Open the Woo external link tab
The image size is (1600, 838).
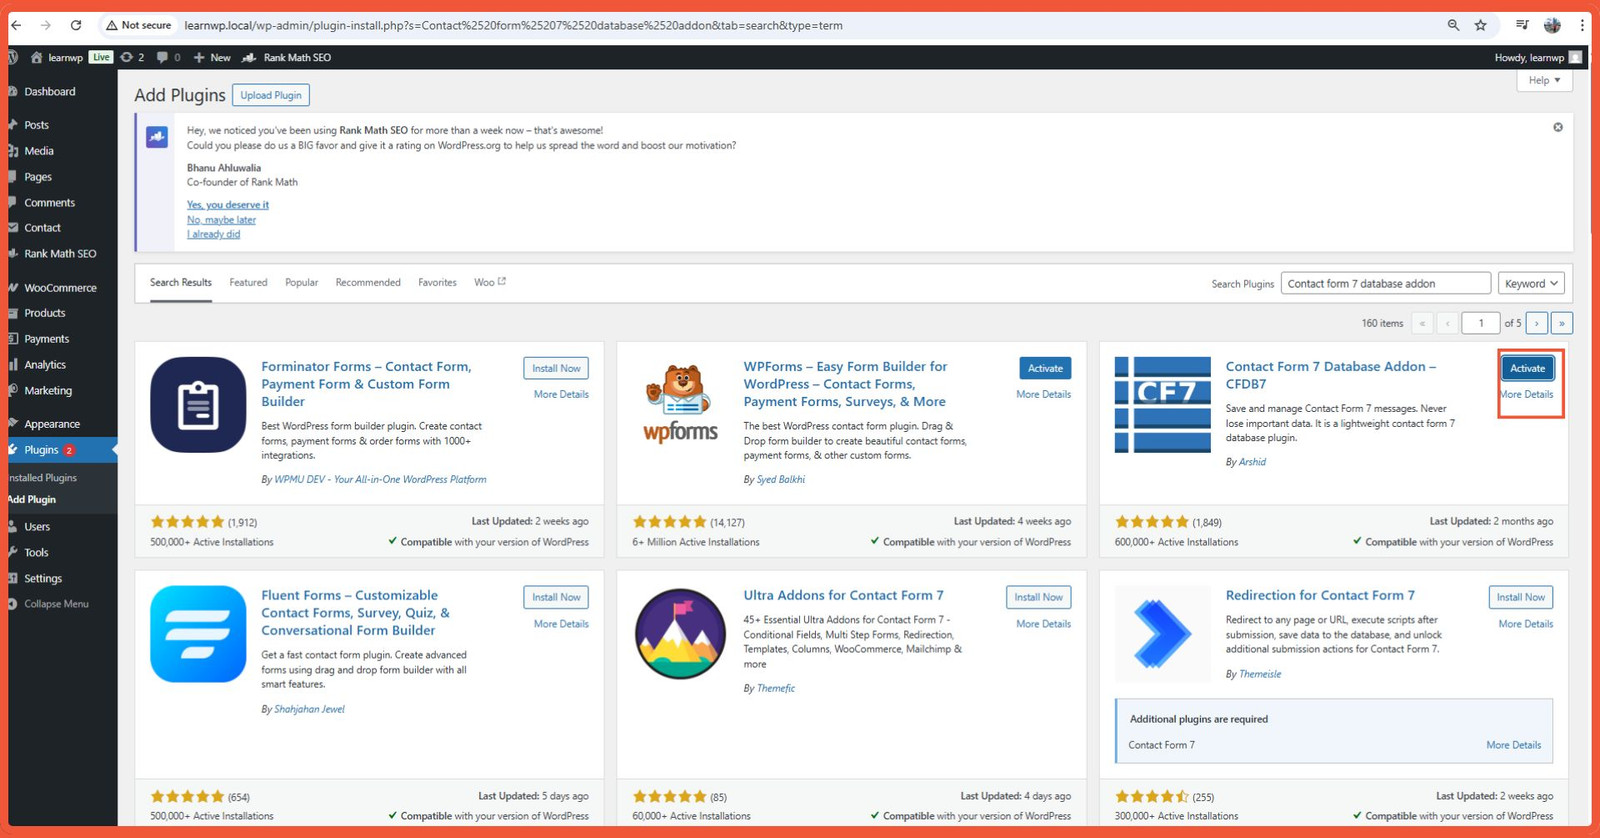(x=490, y=282)
